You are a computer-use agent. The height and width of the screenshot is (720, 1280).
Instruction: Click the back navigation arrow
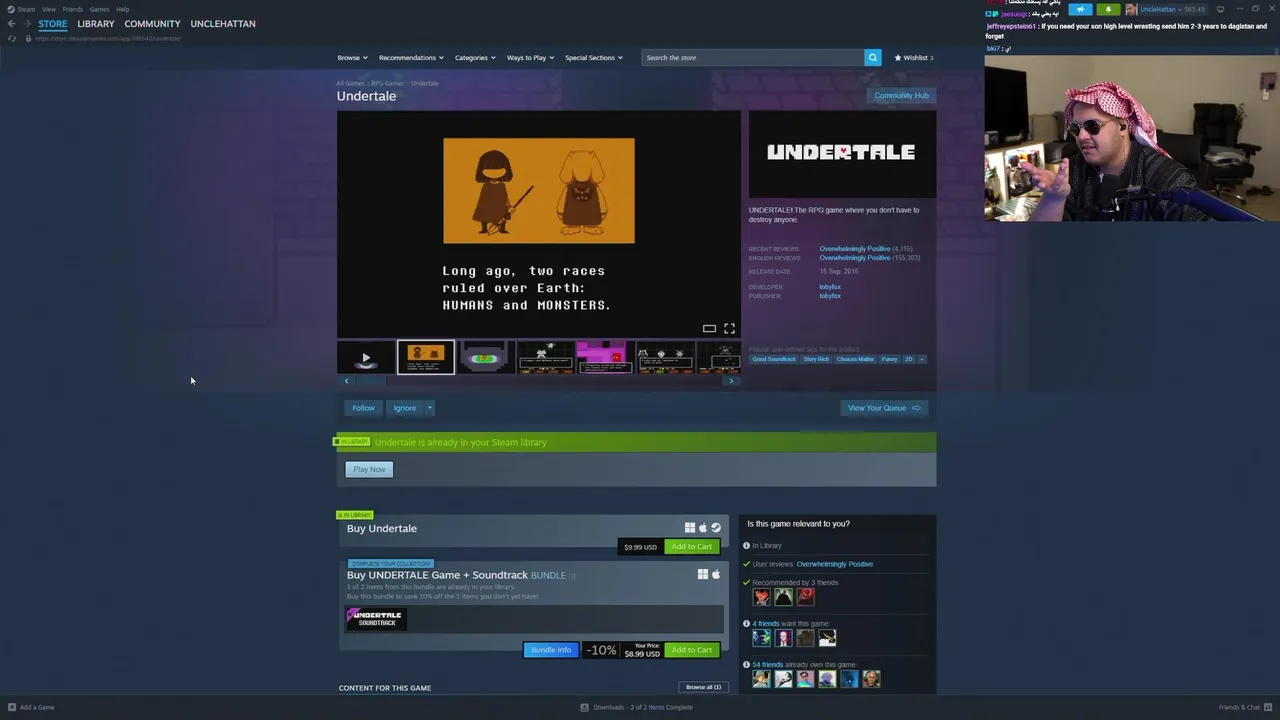tap(11, 24)
